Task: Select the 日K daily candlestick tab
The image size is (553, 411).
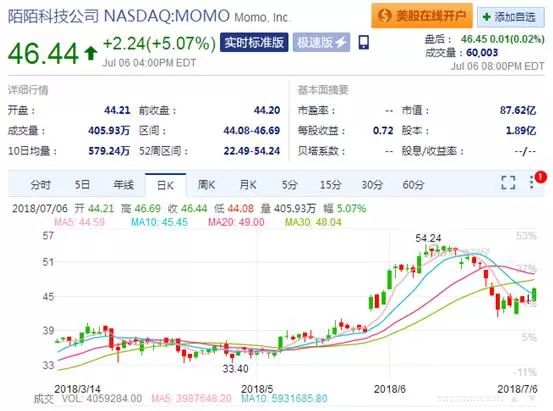Action: 165,185
